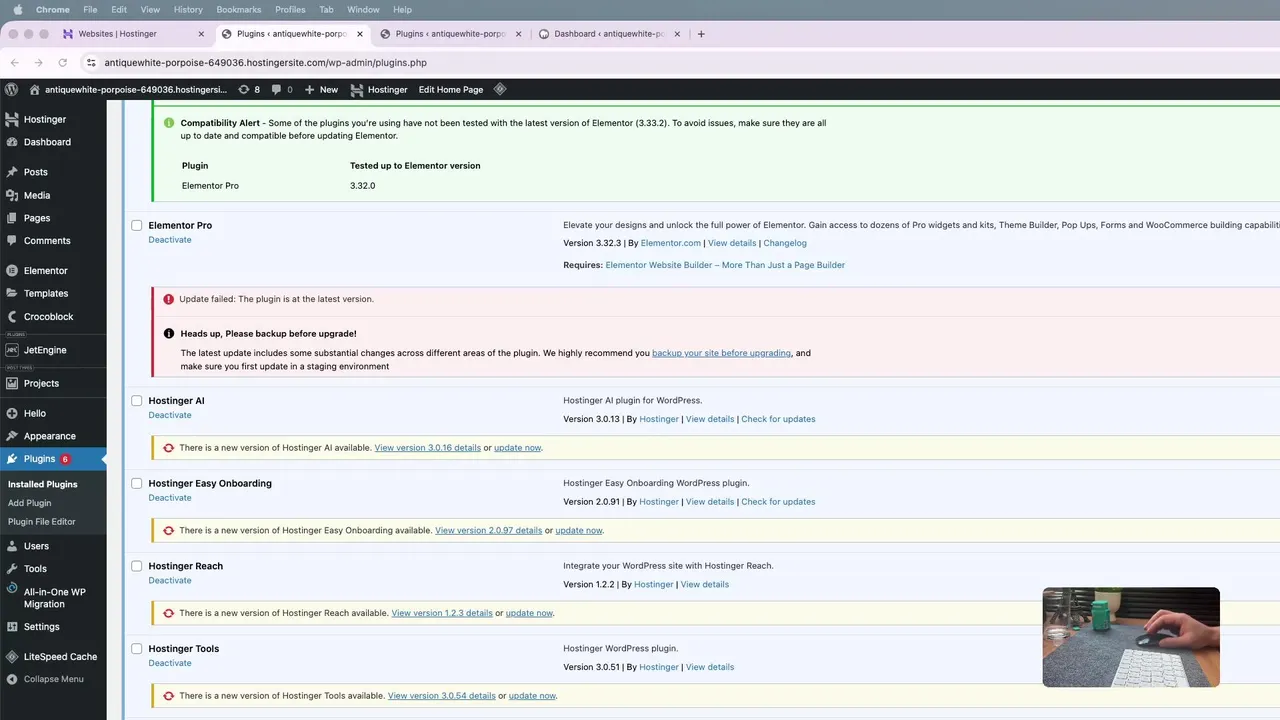The height and width of the screenshot is (720, 1280).
Task: Click the webcam overlay thumbnail
Action: (x=1131, y=637)
